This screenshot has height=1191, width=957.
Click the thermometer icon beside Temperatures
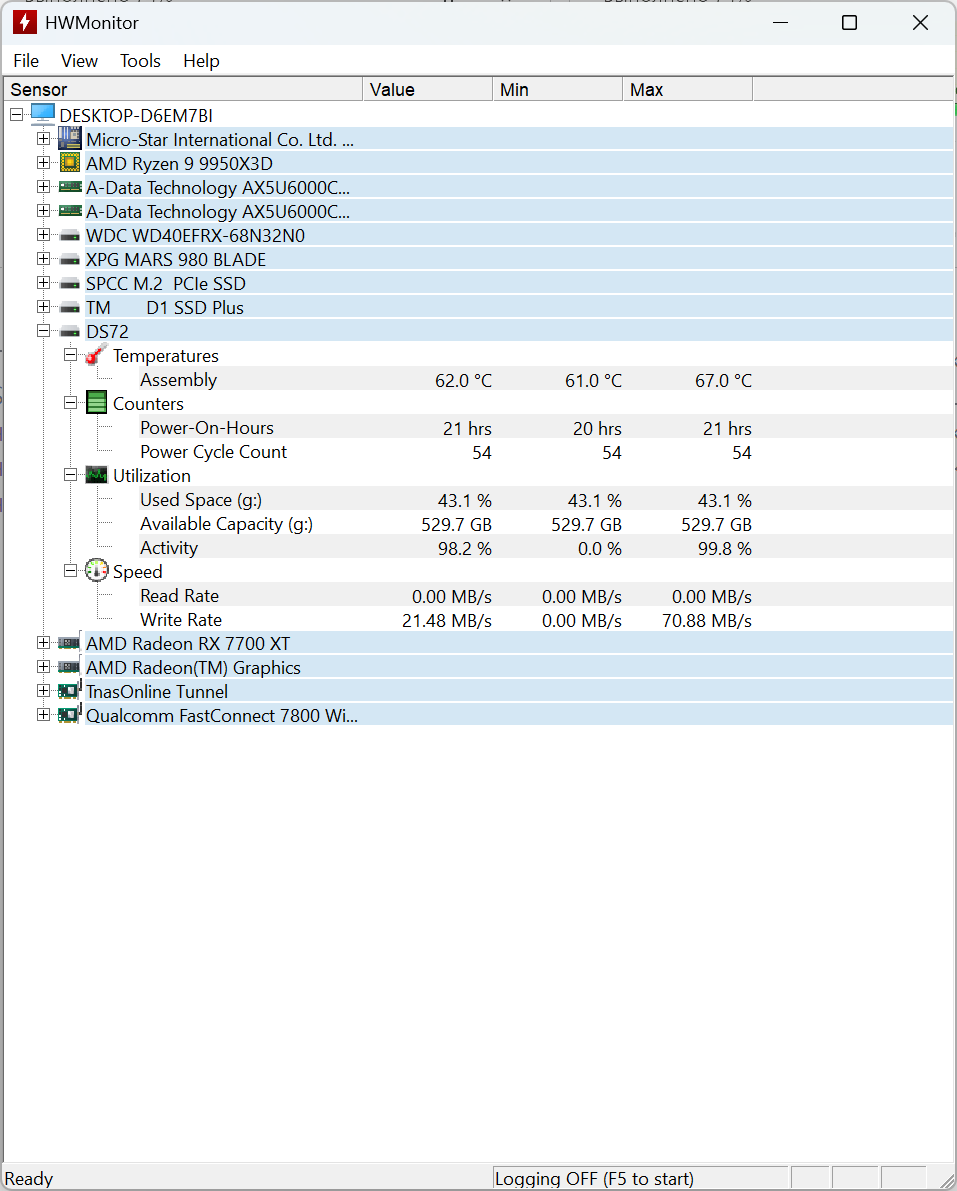96,354
